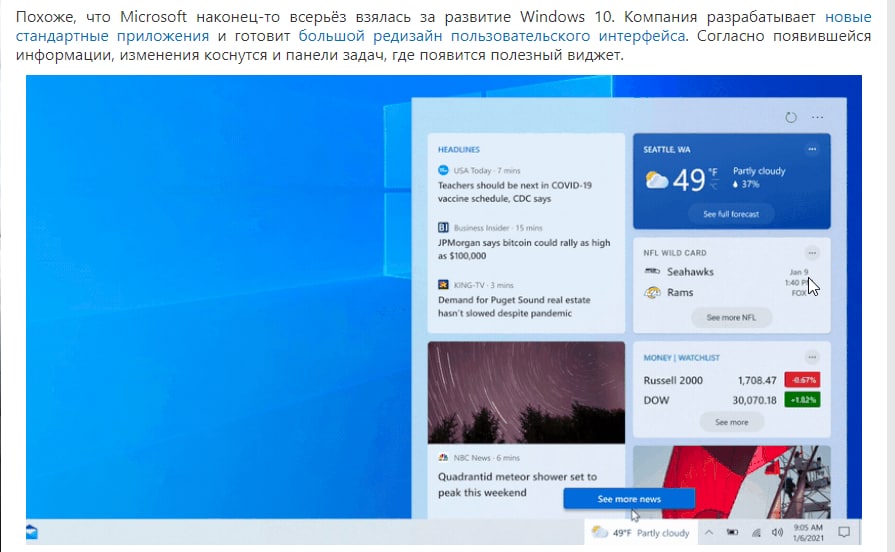Click 'See full forecast' button
This screenshot has width=895, height=552.
(x=731, y=214)
